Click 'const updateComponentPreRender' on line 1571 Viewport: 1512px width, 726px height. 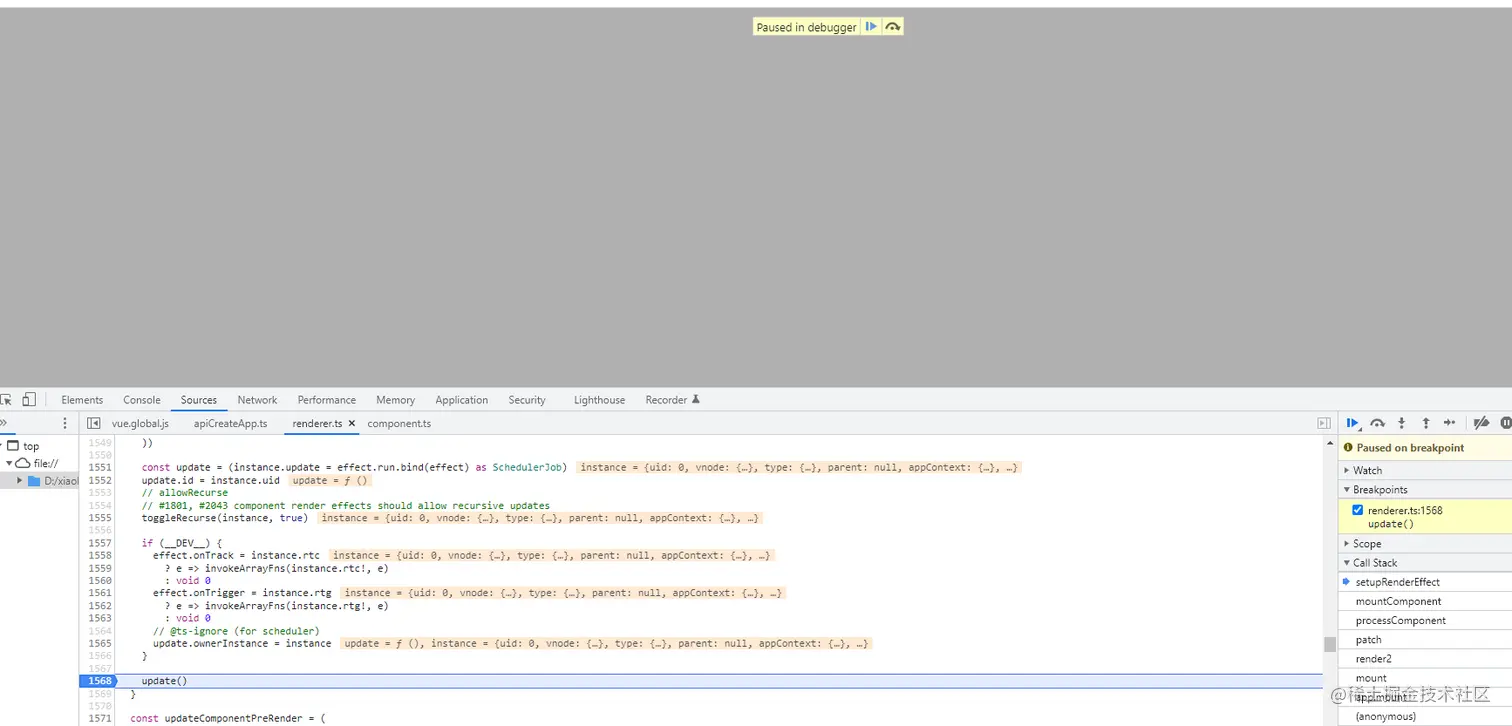pos(219,718)
